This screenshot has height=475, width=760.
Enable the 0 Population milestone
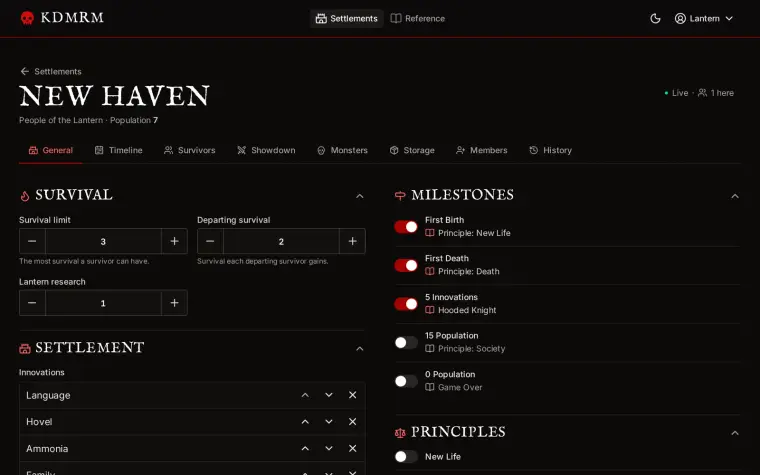[x=406, y=381]
